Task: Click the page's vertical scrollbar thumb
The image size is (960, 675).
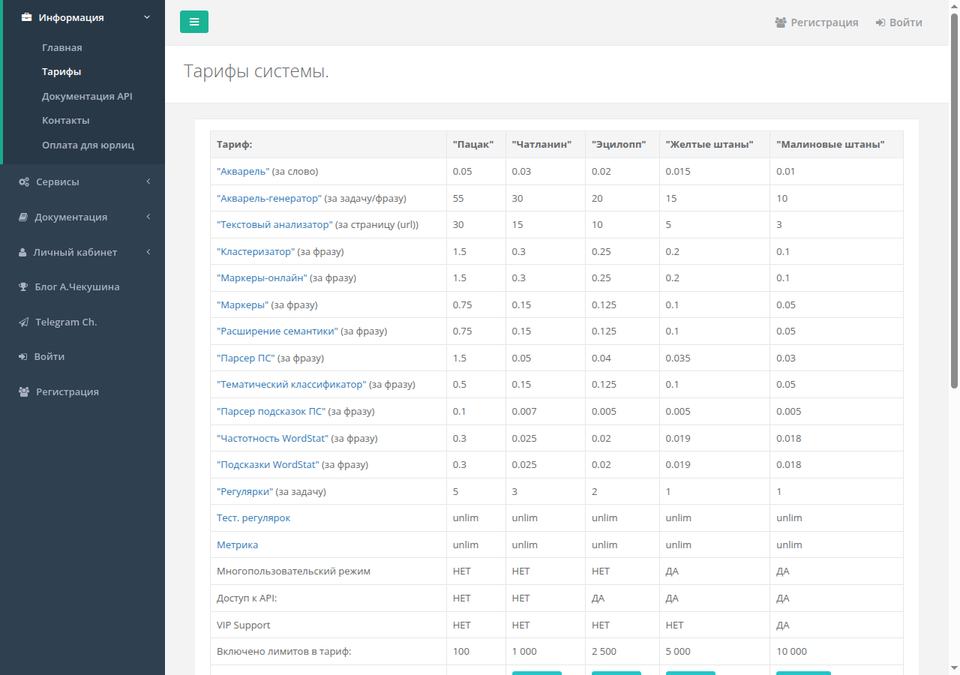Action: 954,199
